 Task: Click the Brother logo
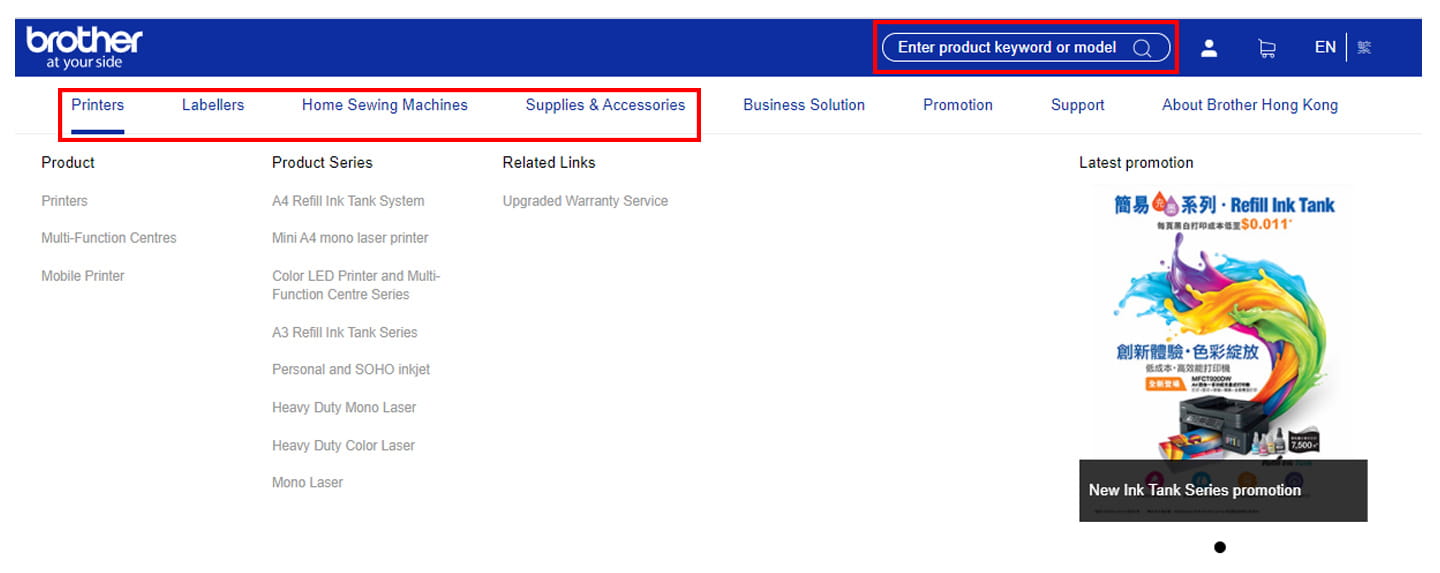click(85, 48)
